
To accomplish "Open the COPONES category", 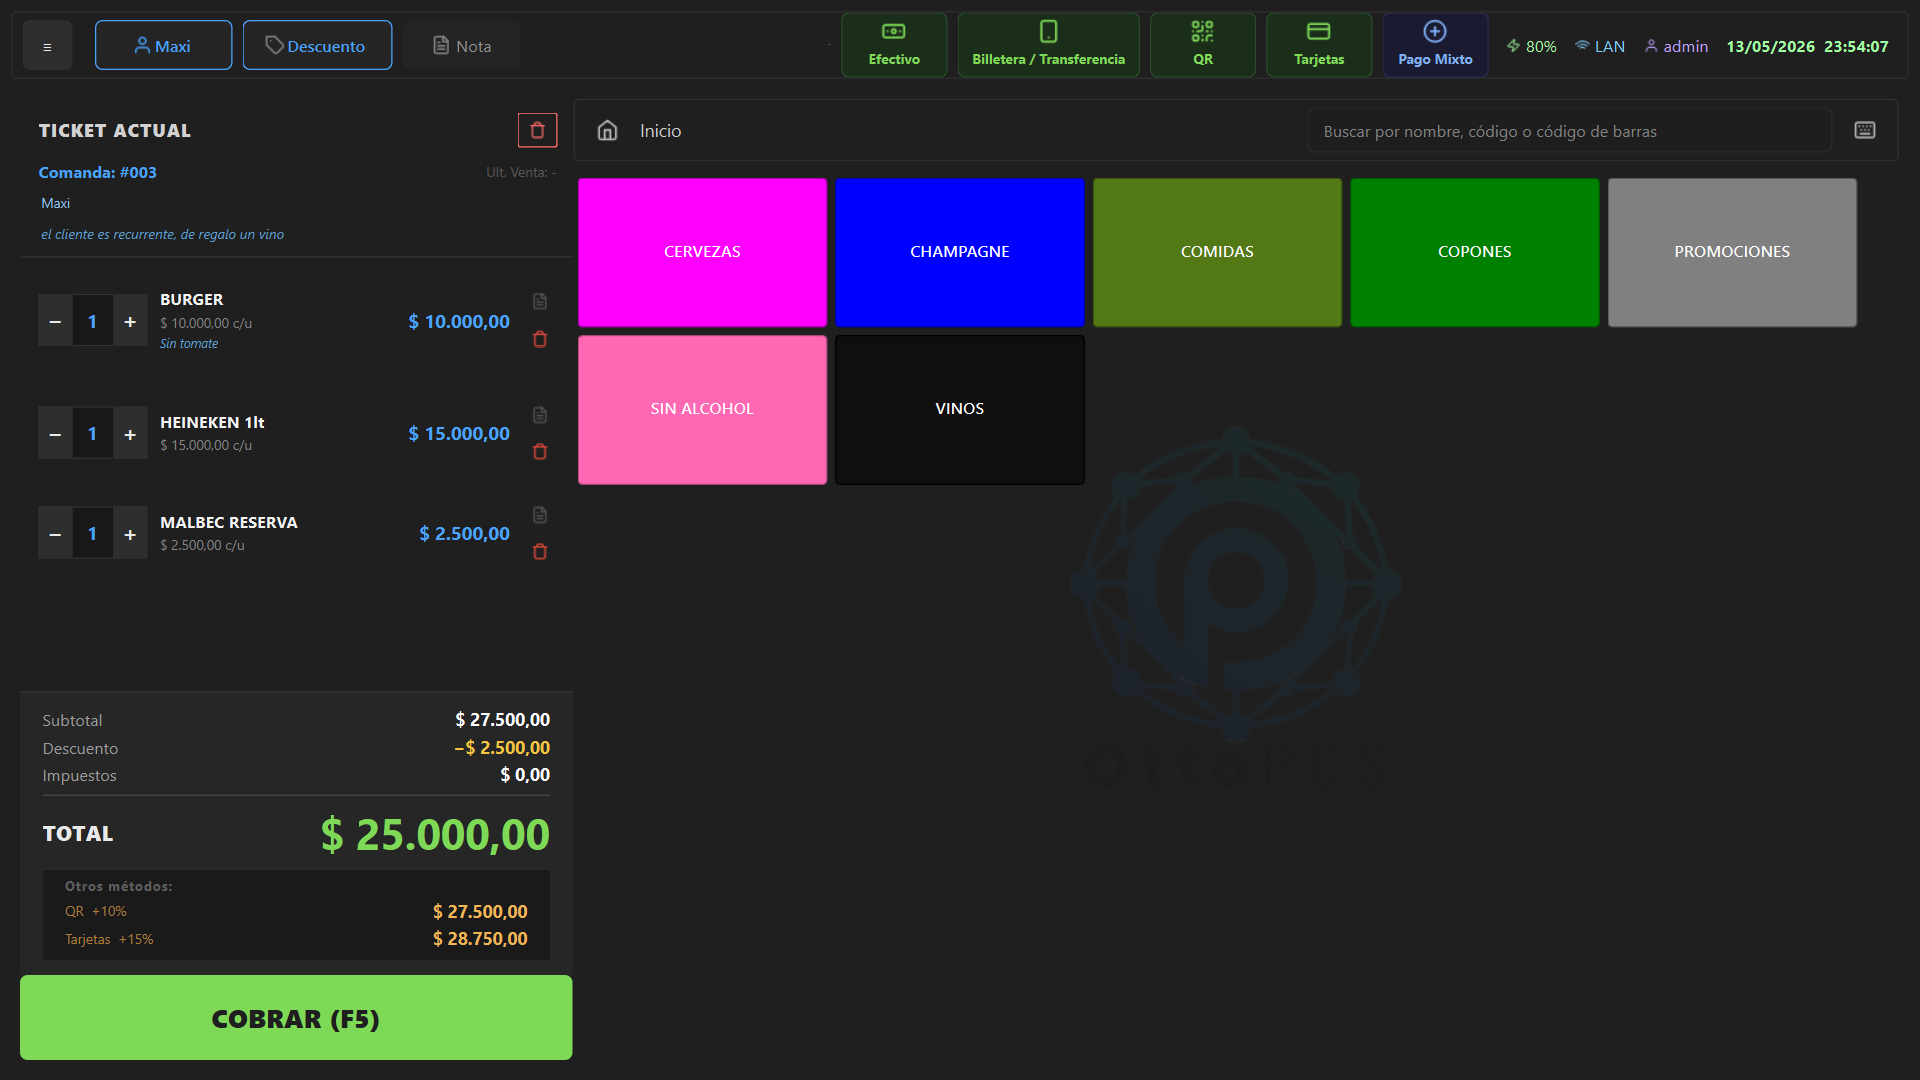I will (1474, 252).
